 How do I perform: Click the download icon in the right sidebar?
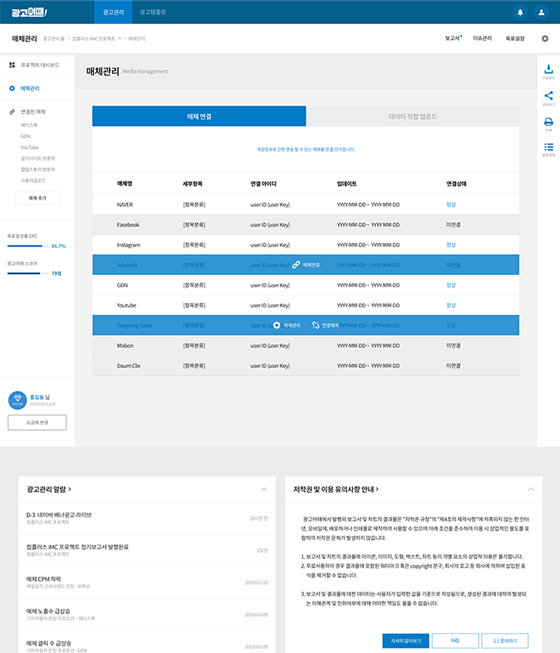click(x=549, y=69)
